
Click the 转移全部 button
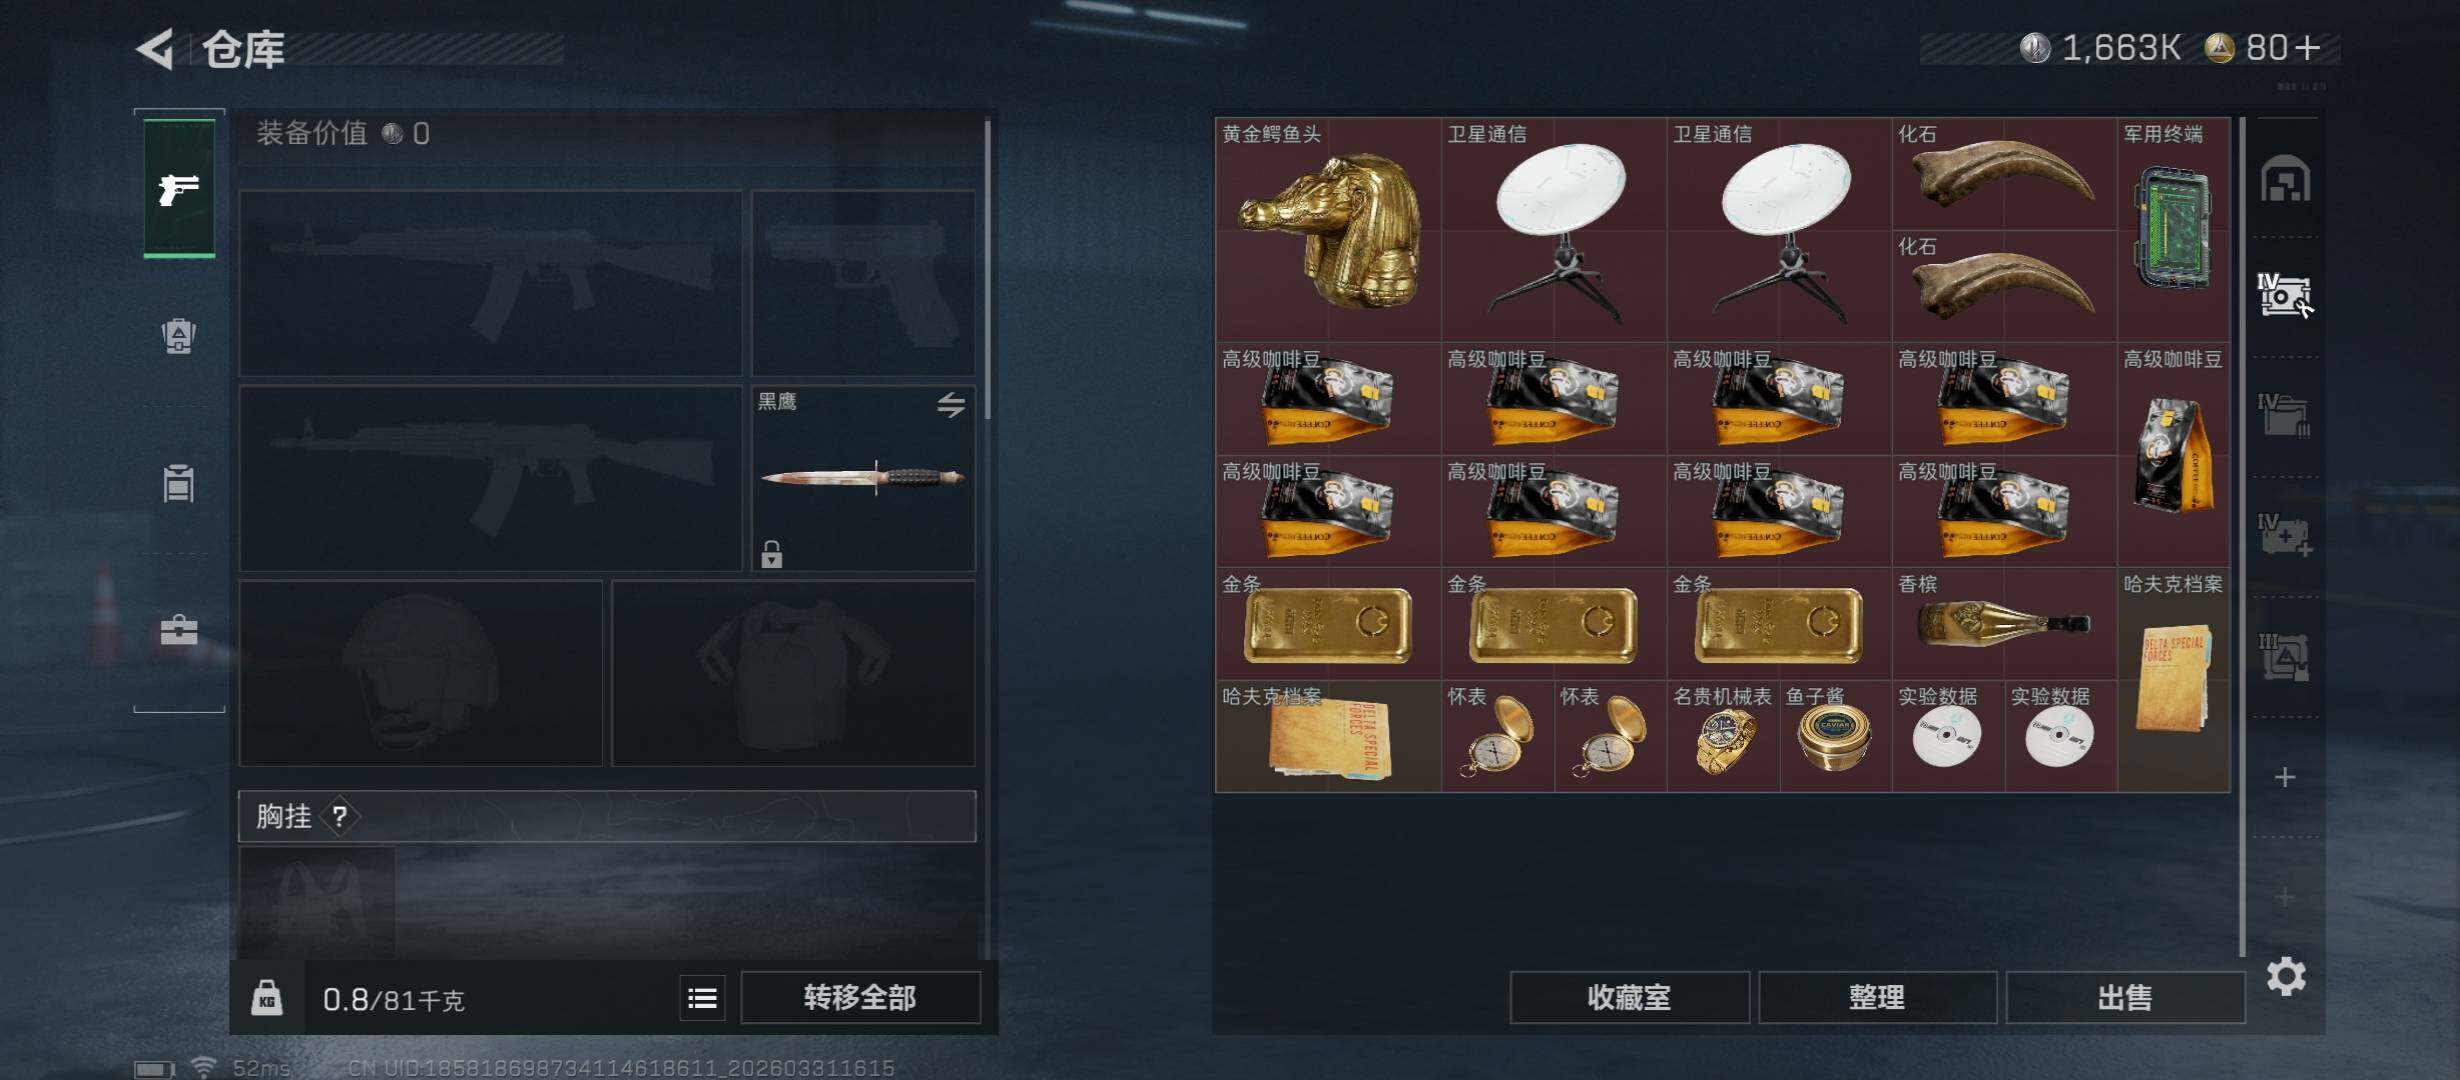click(860, 998)
